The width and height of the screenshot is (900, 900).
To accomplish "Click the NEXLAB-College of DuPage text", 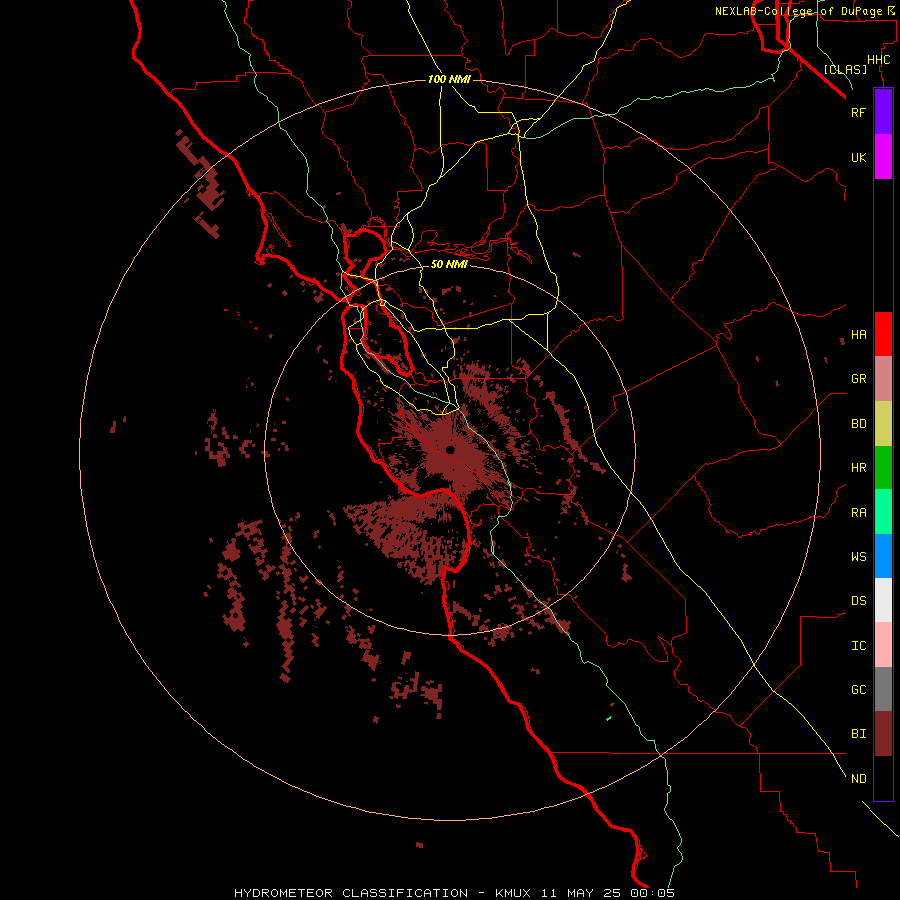I will click(798, 11).
